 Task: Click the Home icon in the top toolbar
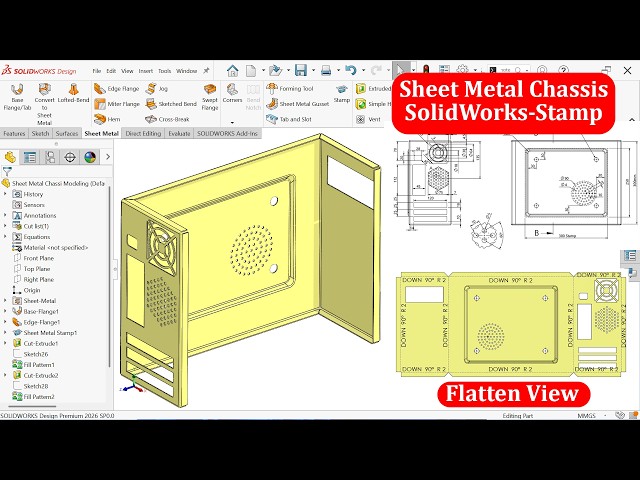pos(233,71)
